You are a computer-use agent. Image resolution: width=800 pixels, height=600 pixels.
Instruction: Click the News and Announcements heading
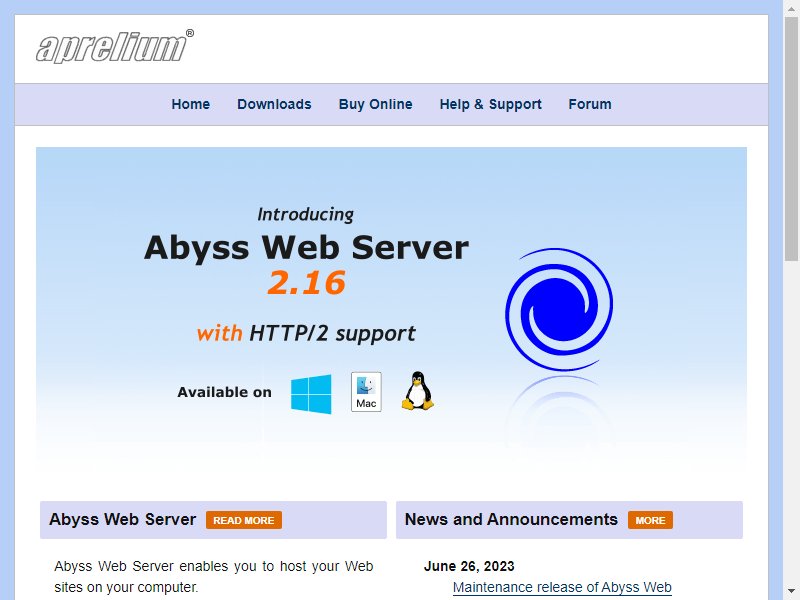click(x=511, y=519)
